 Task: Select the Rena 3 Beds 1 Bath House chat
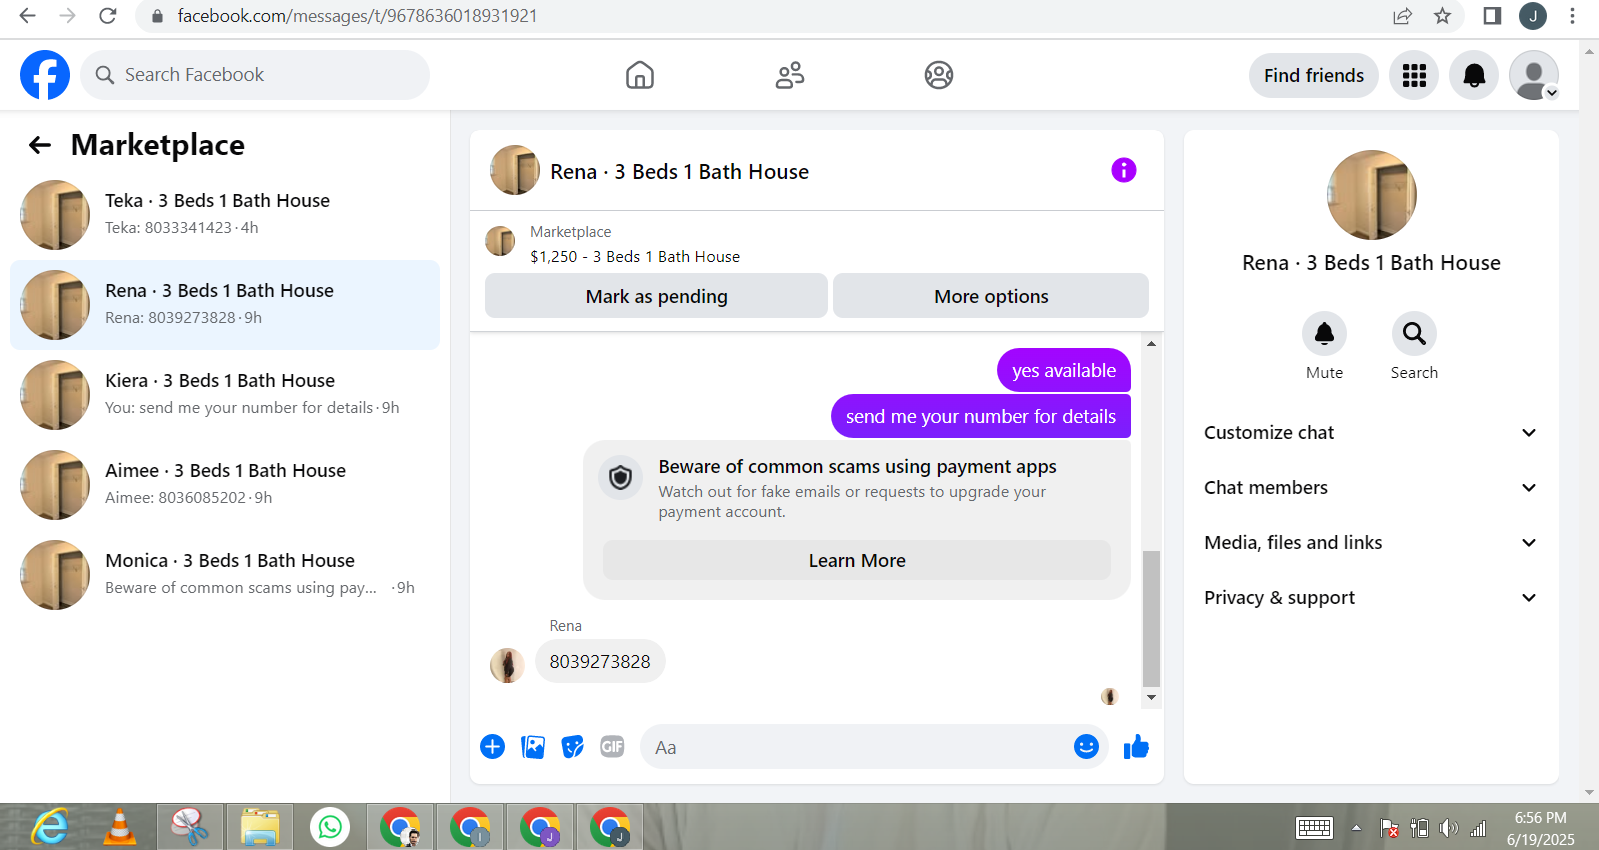[x=225, y=305]
